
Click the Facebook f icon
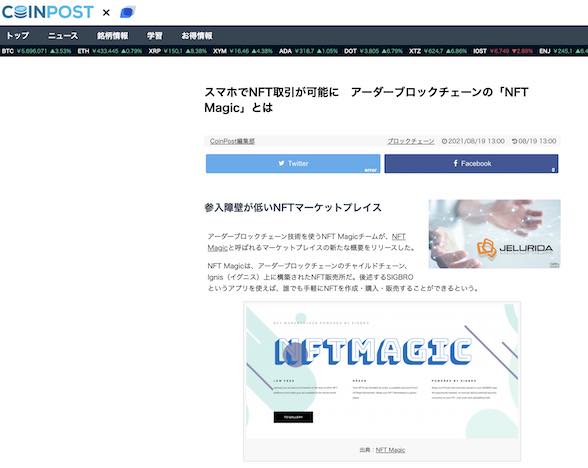(x=456, y=163)
